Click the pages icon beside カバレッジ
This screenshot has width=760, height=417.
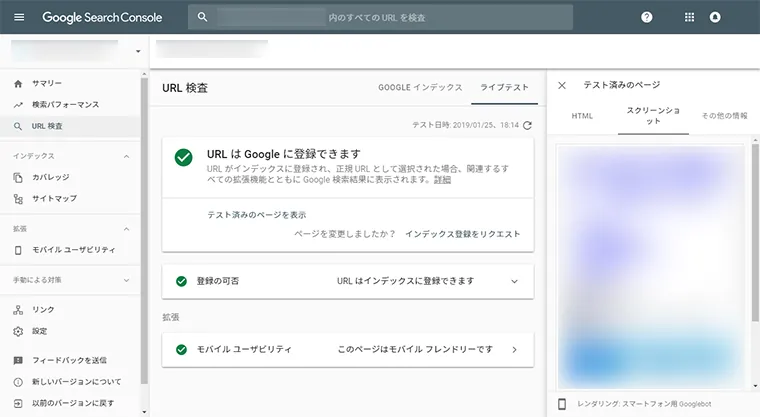click(x=18, y=177)
